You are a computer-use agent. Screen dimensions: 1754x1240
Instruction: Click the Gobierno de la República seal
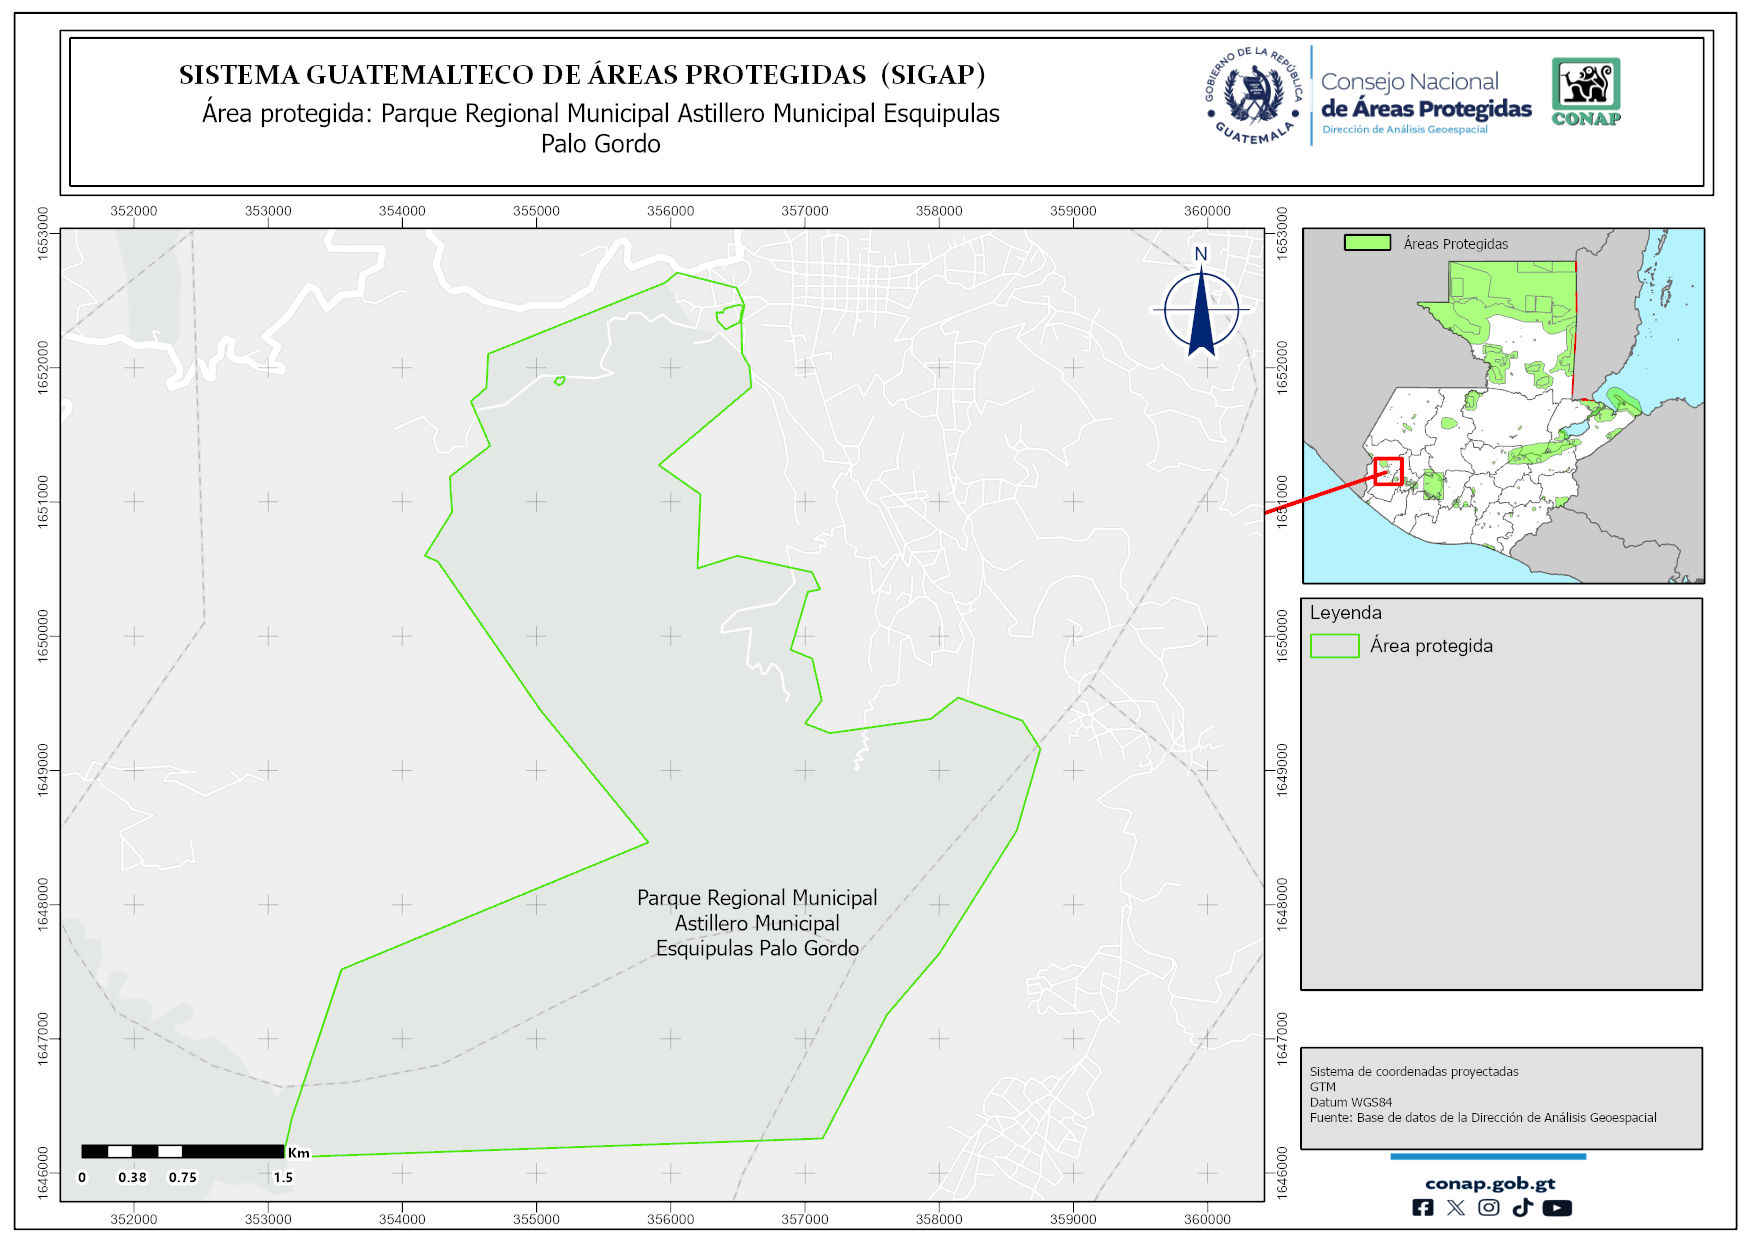1253,95
